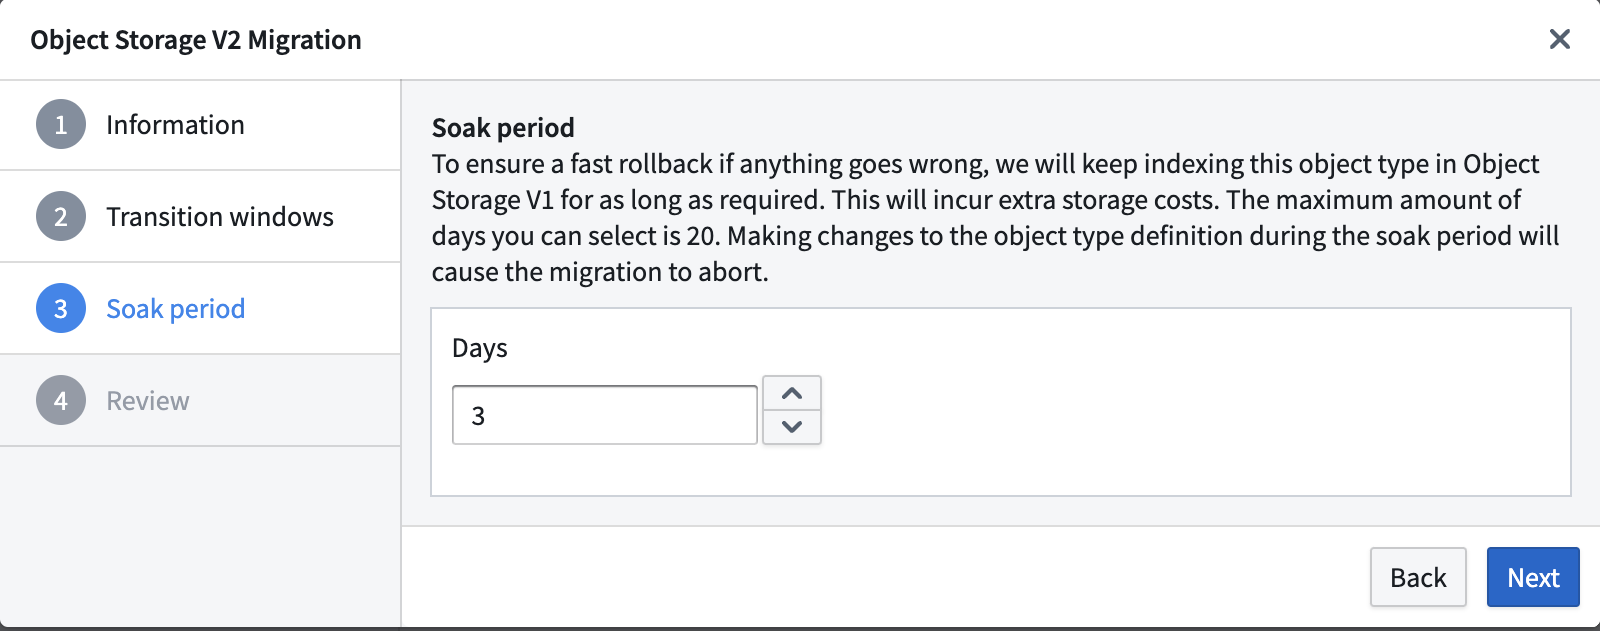Click the Back button

coord(1418,577)
